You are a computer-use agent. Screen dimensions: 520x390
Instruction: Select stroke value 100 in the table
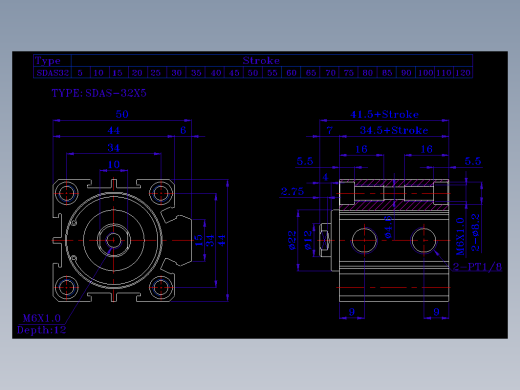425,73
